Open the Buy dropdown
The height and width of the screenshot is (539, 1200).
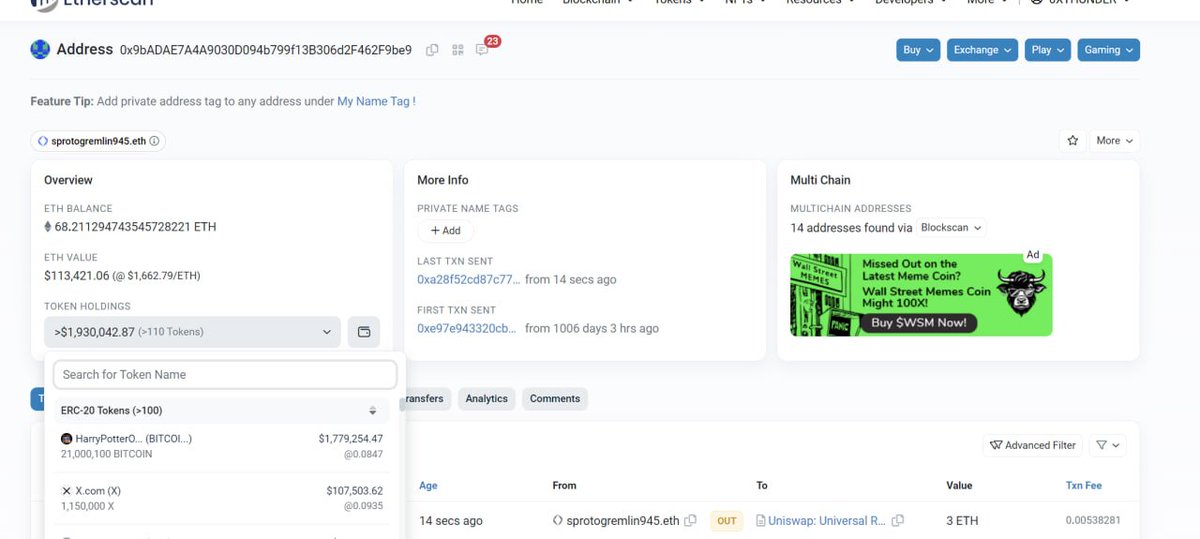[x=919, y=50]
